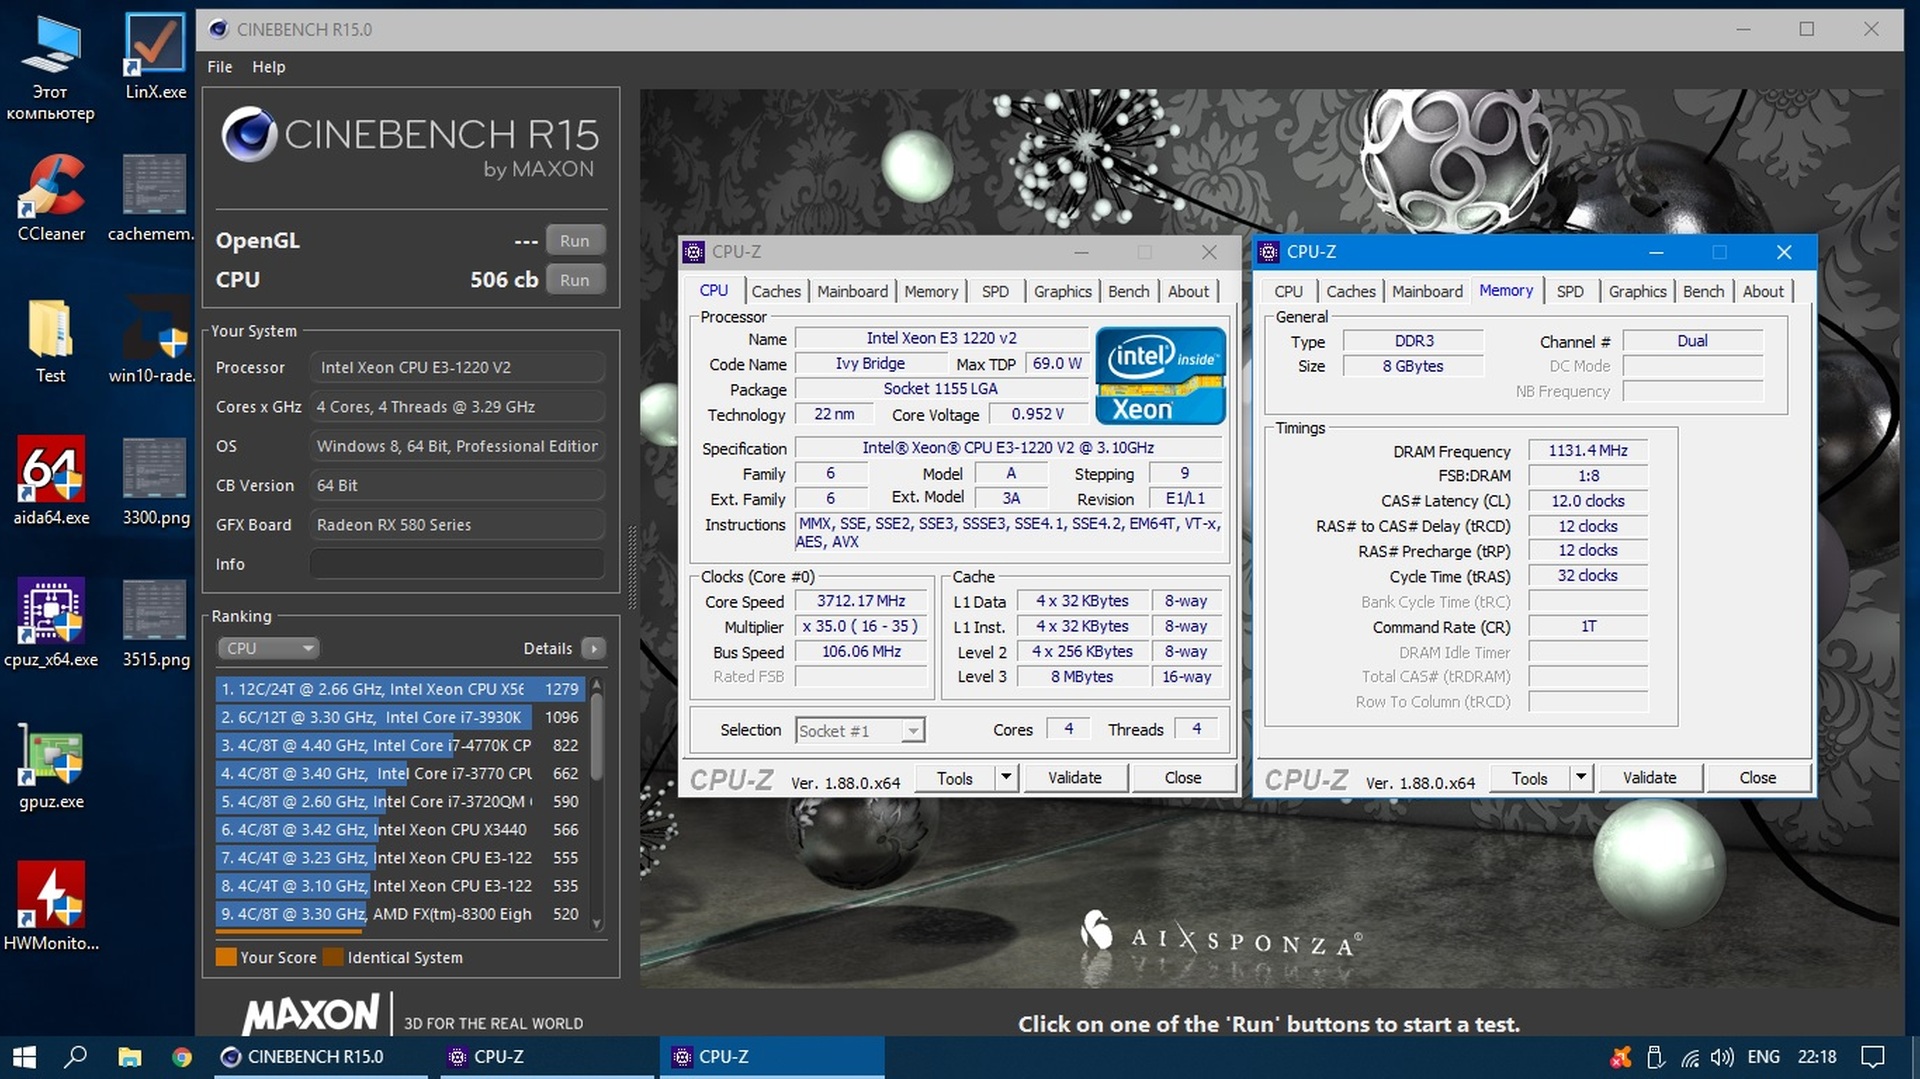The width and height of the screenshot is (1920, 1079).
Task: Click the red-orange tray application icon
Action: click(1621, 1057)
